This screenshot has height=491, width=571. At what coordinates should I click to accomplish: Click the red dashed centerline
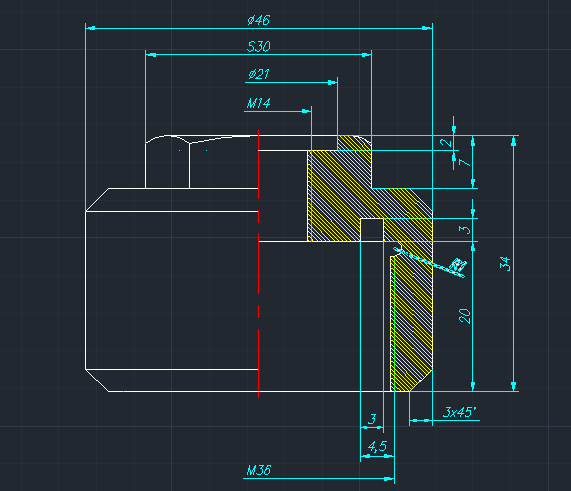tap(259, 264)
